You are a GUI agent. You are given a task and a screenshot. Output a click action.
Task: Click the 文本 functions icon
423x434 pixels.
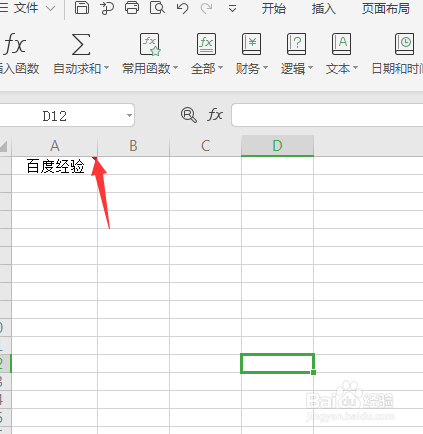[x=341, y=44]
